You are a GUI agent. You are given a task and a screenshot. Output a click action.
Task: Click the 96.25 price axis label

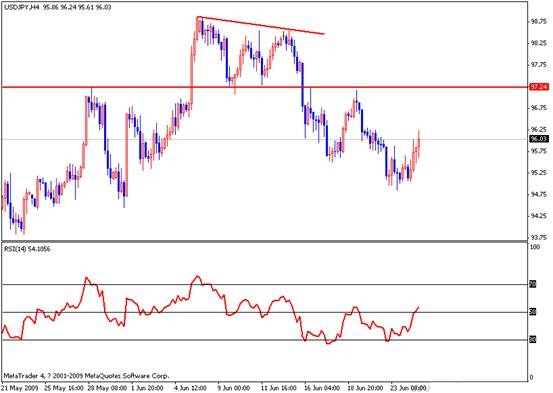click(x=539, y=129)
